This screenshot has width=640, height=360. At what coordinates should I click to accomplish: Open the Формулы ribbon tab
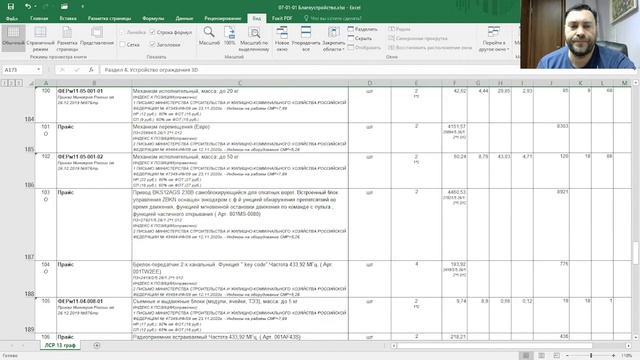pyautogui.click(x=153, y=18)
